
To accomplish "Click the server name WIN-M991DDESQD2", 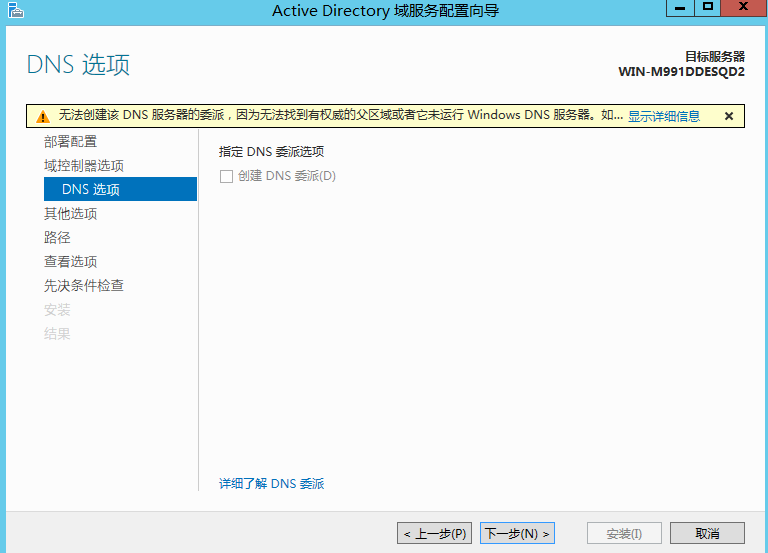I will [681, 72].
